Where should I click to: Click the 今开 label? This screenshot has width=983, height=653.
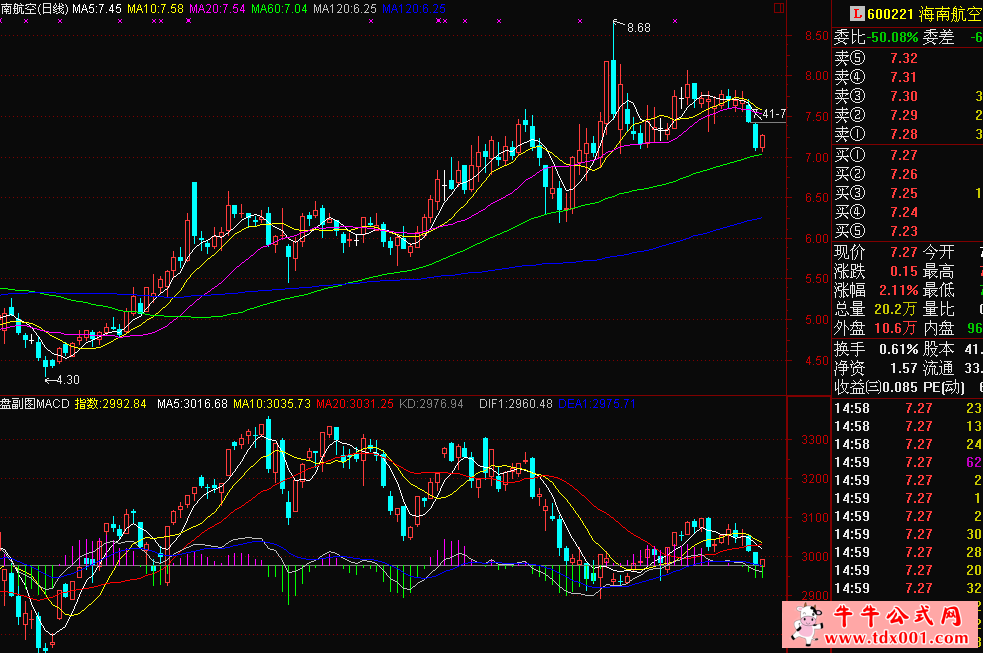click(x=938, y=252)
